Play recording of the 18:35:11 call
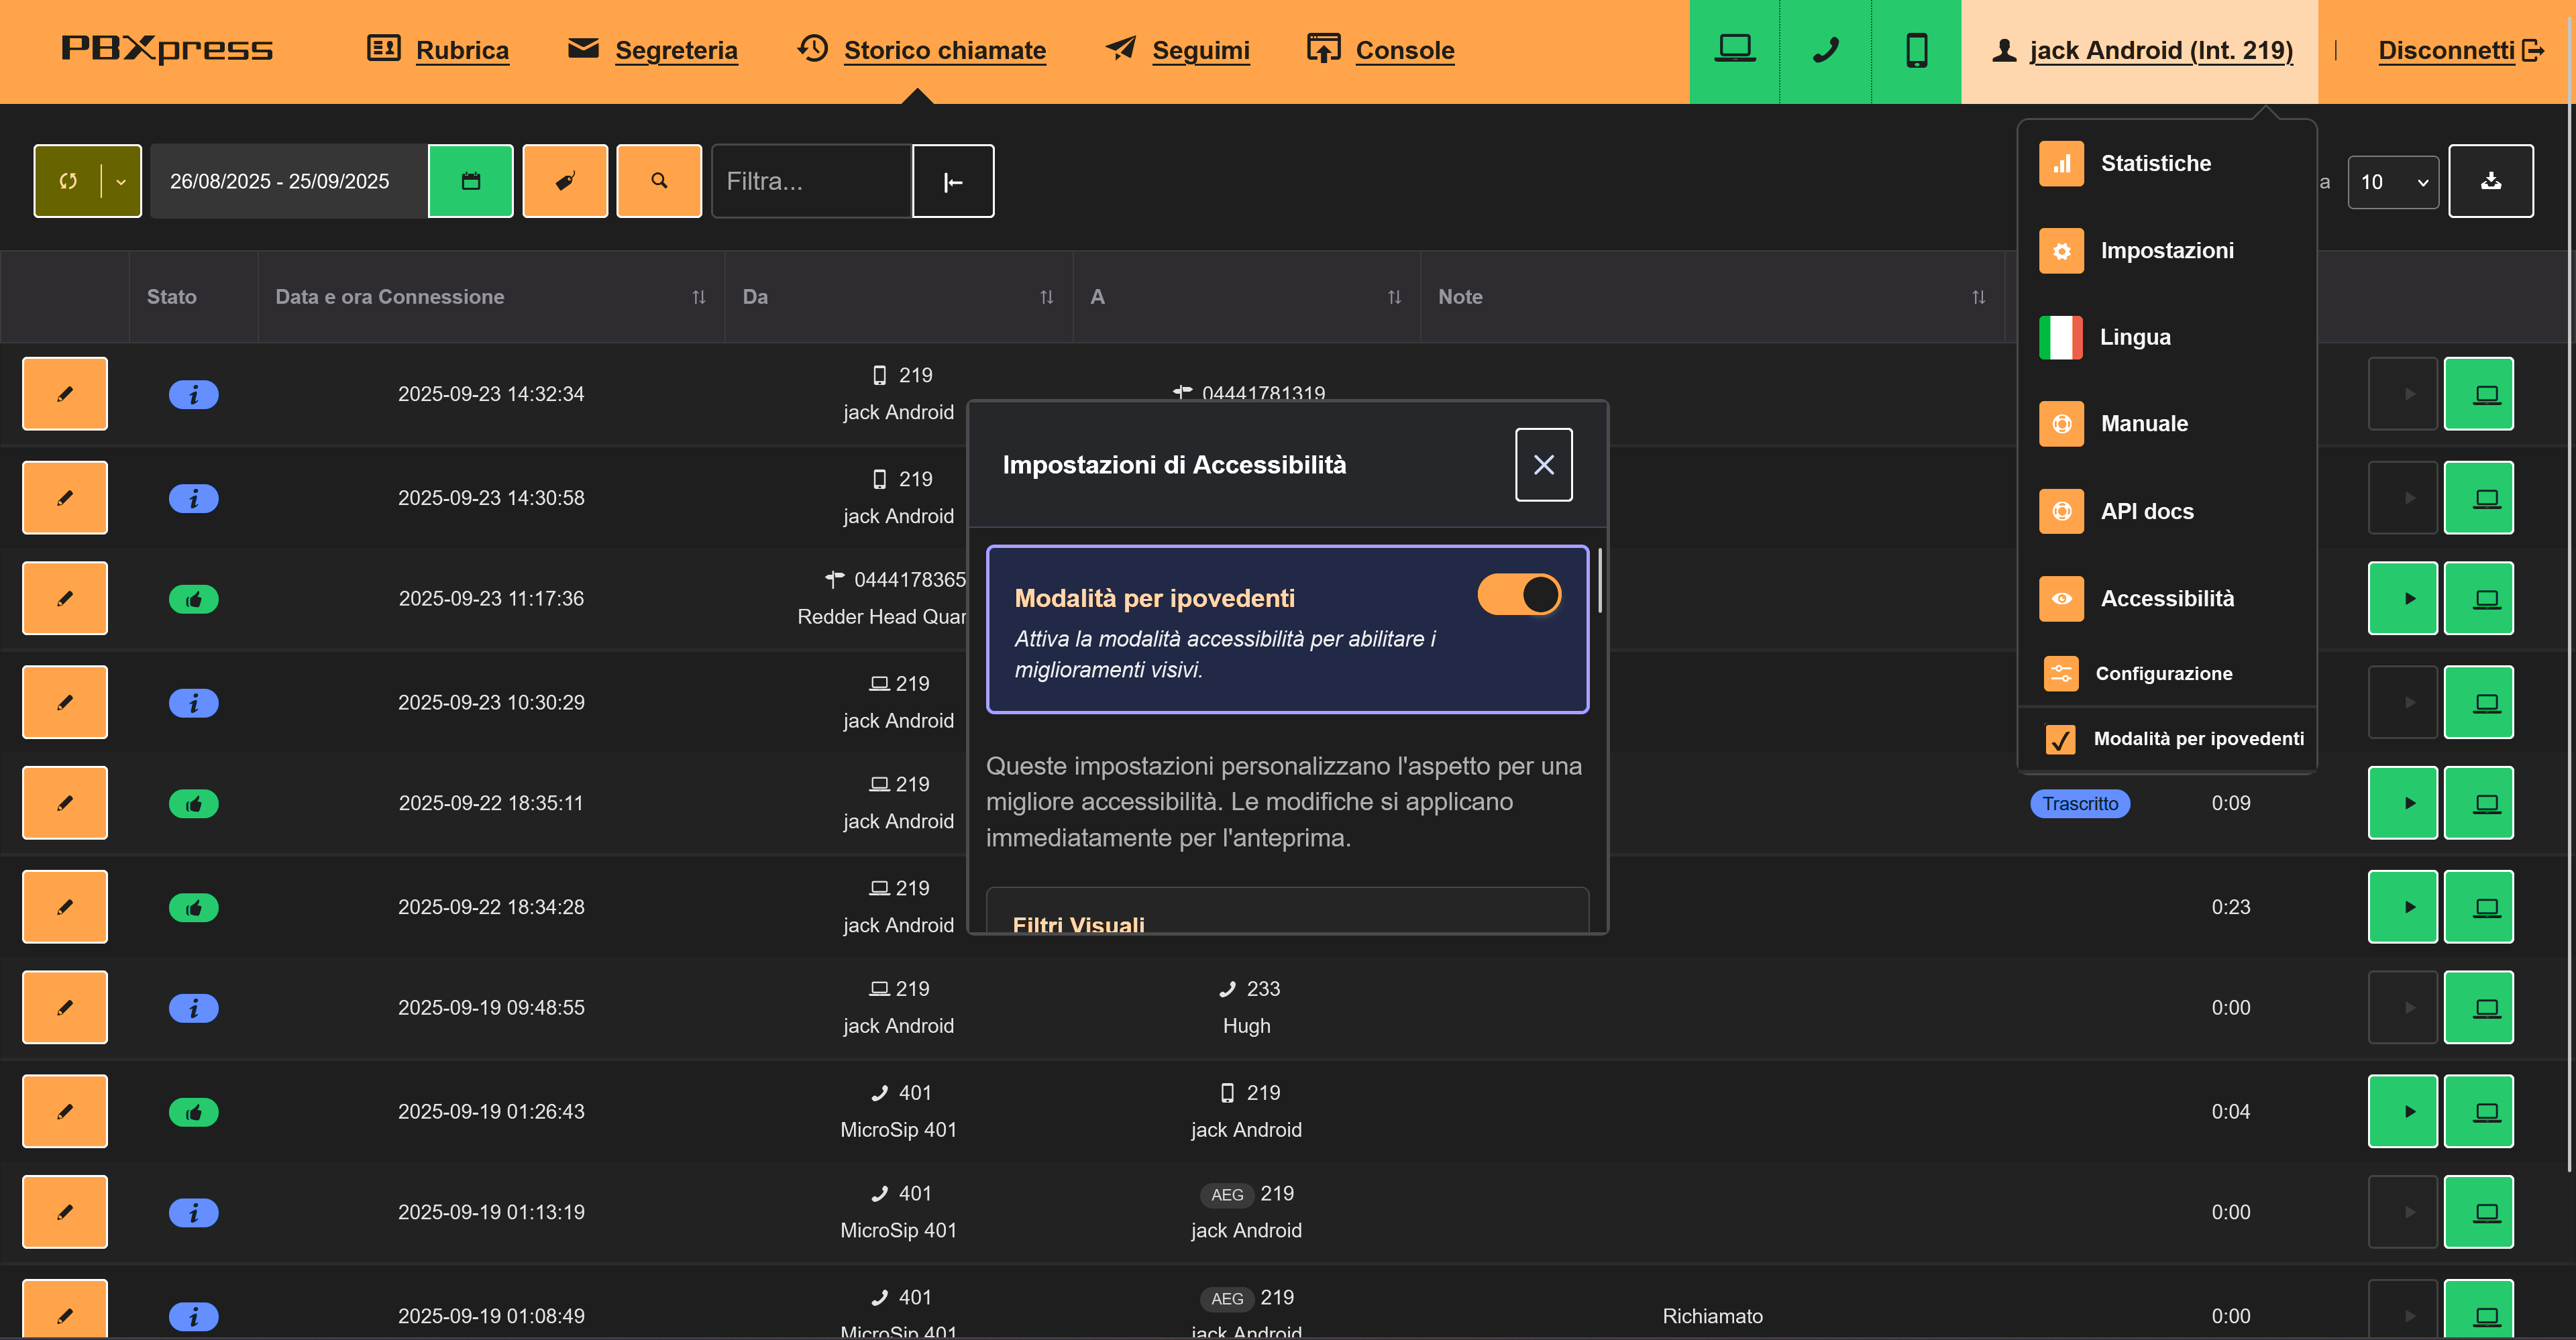The height and width of the screenshot is (1340, 2576). coord(2403,802)
